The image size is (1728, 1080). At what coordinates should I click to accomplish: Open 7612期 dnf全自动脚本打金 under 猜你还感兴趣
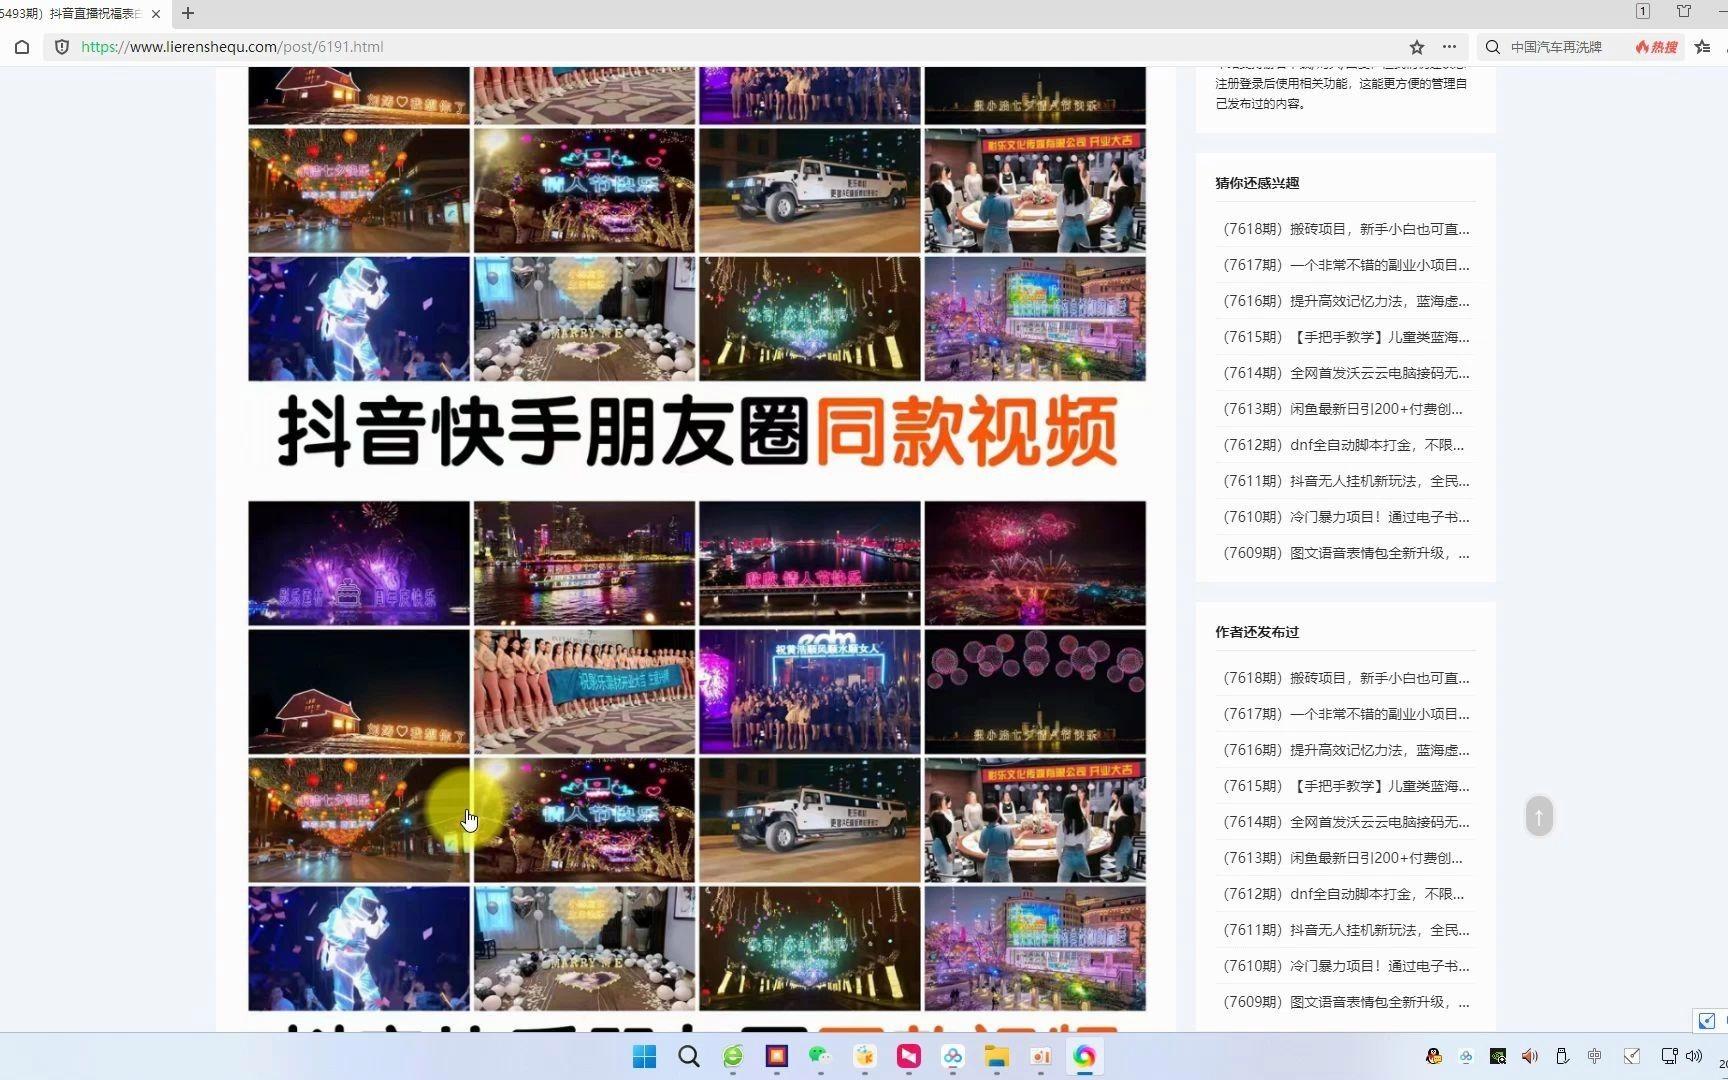click(x=1343, y=445)
